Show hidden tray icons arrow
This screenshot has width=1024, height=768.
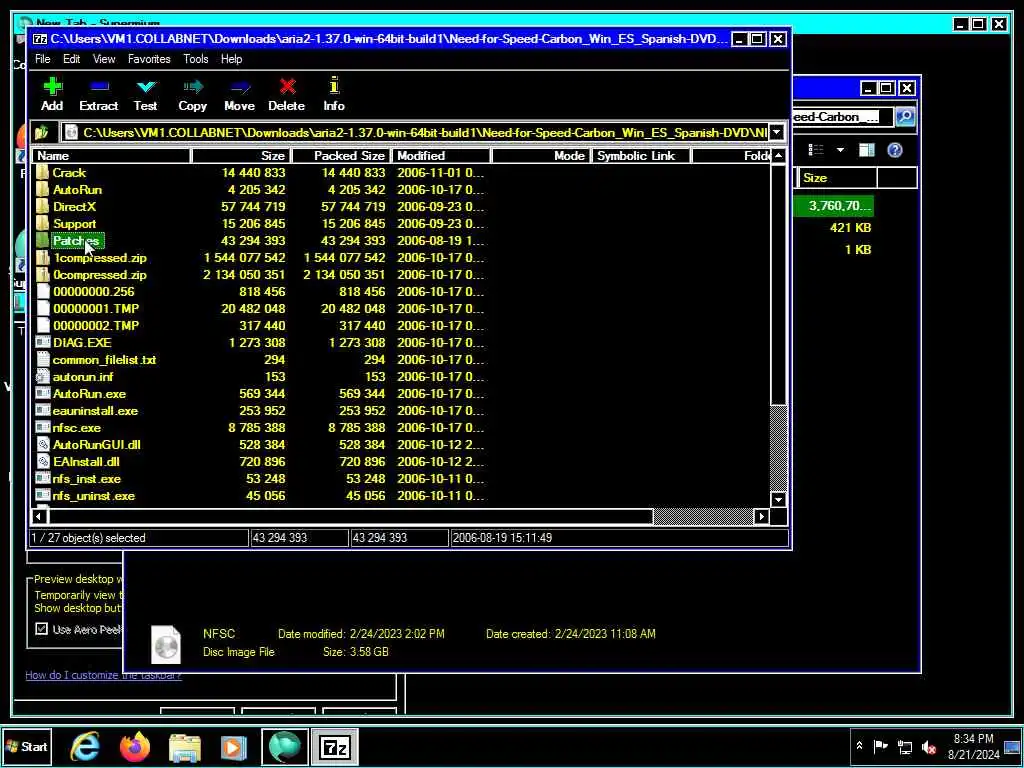coord(859,746)
